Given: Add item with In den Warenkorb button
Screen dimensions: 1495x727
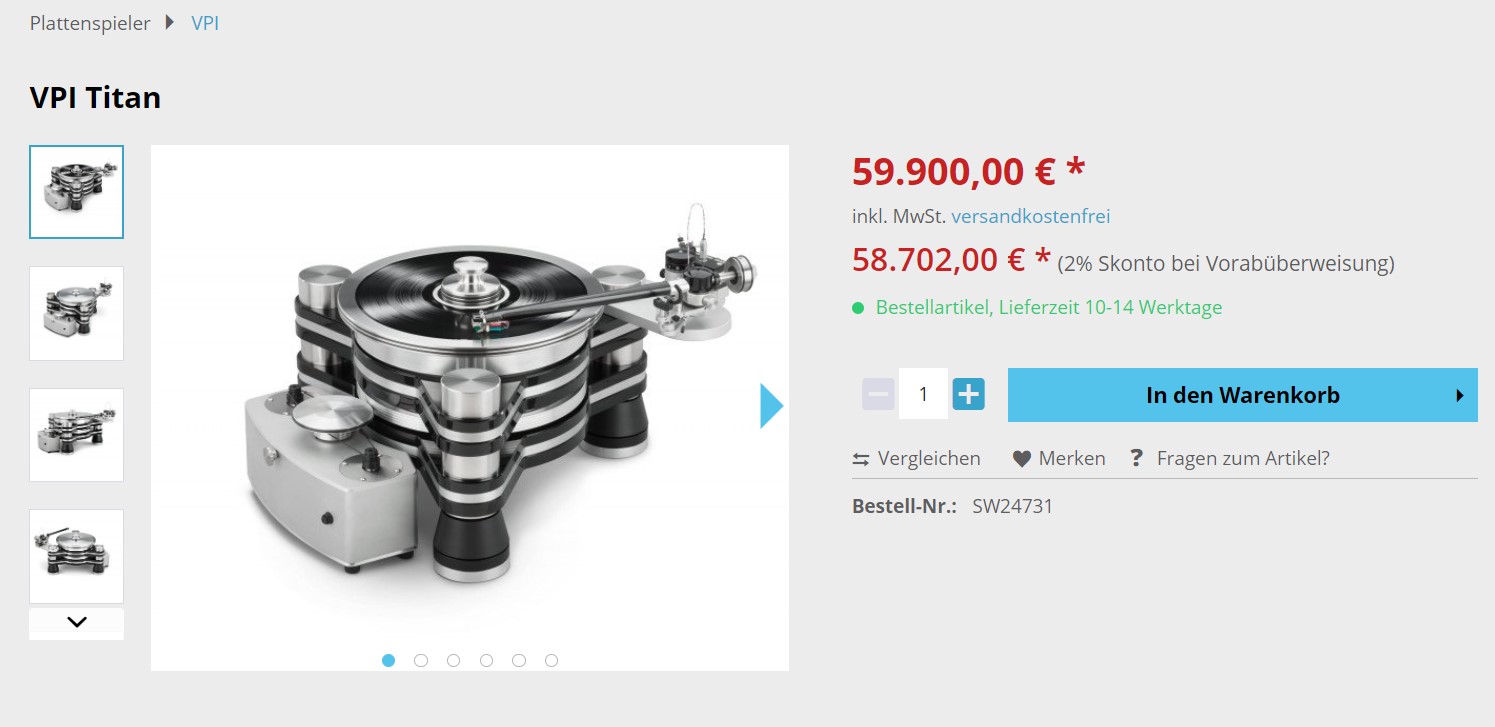Looking at the screenshot, I should click(x=1242, y=395).
